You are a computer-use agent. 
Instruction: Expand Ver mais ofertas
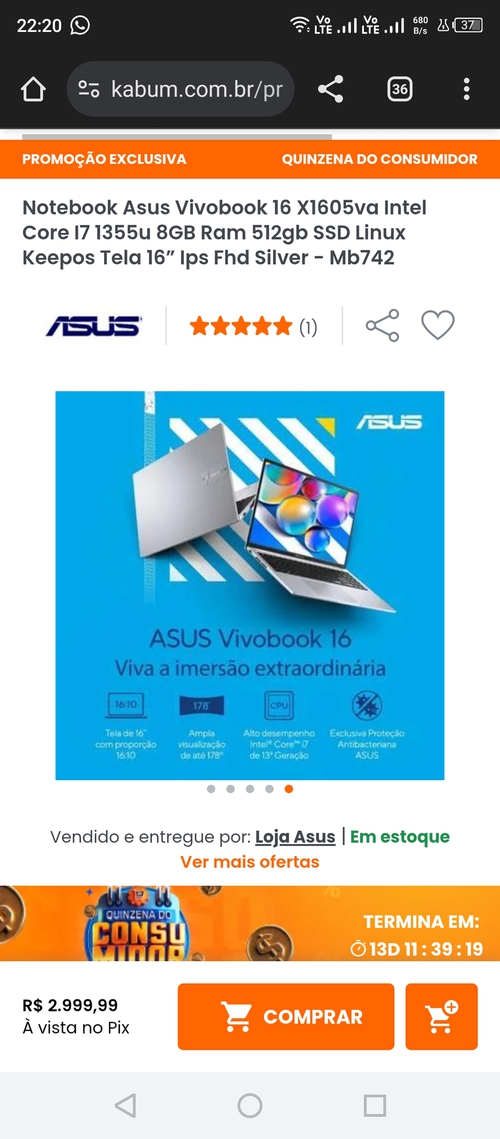[x=250, y=862]
